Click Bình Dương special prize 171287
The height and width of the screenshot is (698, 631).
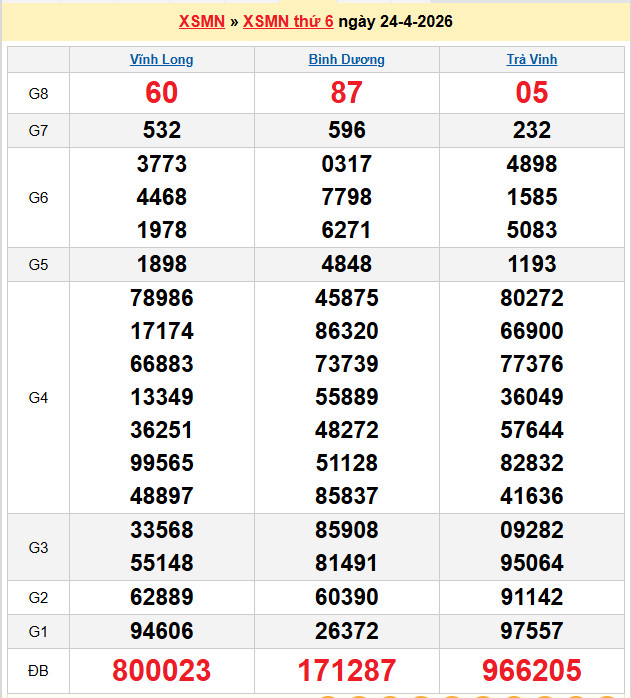[x=346, y=670]
